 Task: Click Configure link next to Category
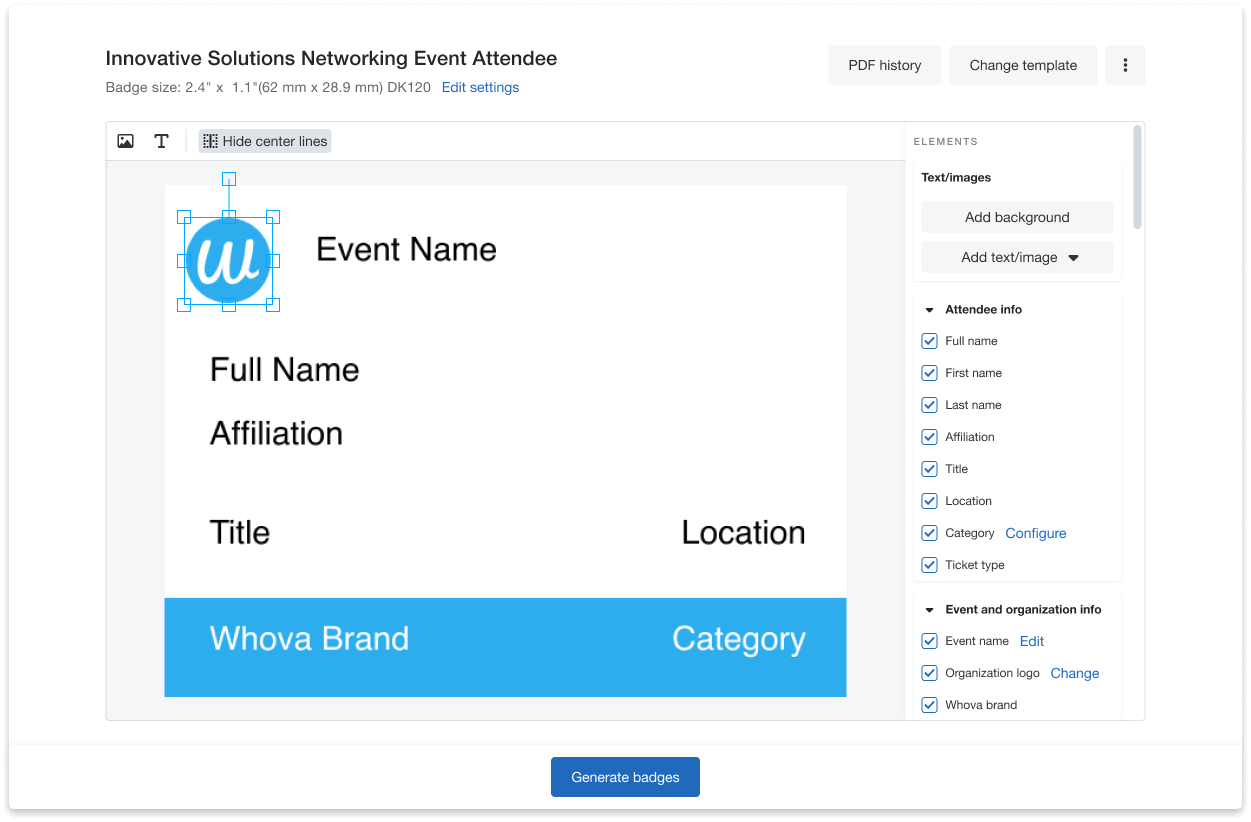click(x=1035, y=533)
